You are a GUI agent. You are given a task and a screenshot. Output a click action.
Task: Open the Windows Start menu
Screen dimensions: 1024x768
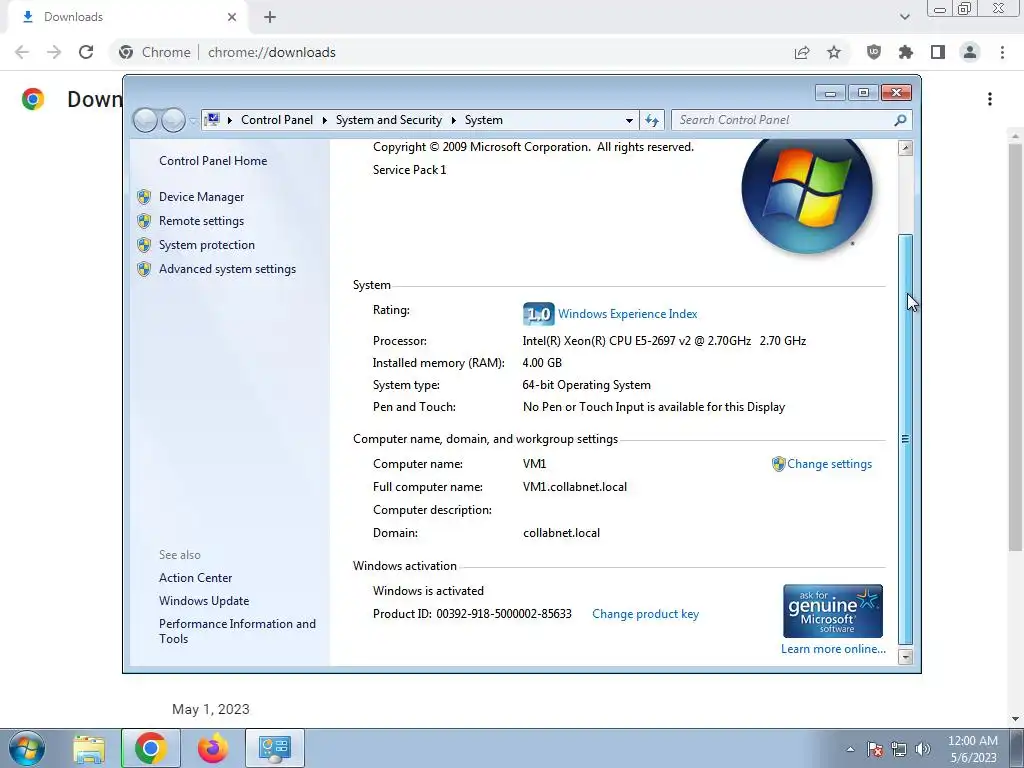pyautogui.click(x=26, y=748)
